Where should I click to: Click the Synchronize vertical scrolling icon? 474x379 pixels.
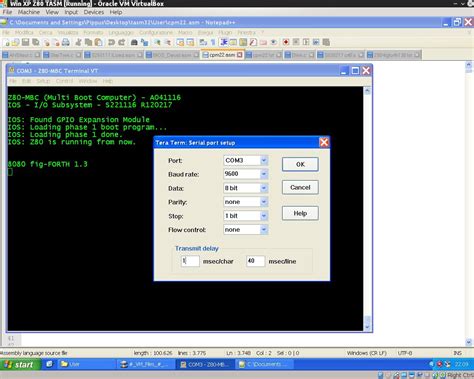click(180, 42)
